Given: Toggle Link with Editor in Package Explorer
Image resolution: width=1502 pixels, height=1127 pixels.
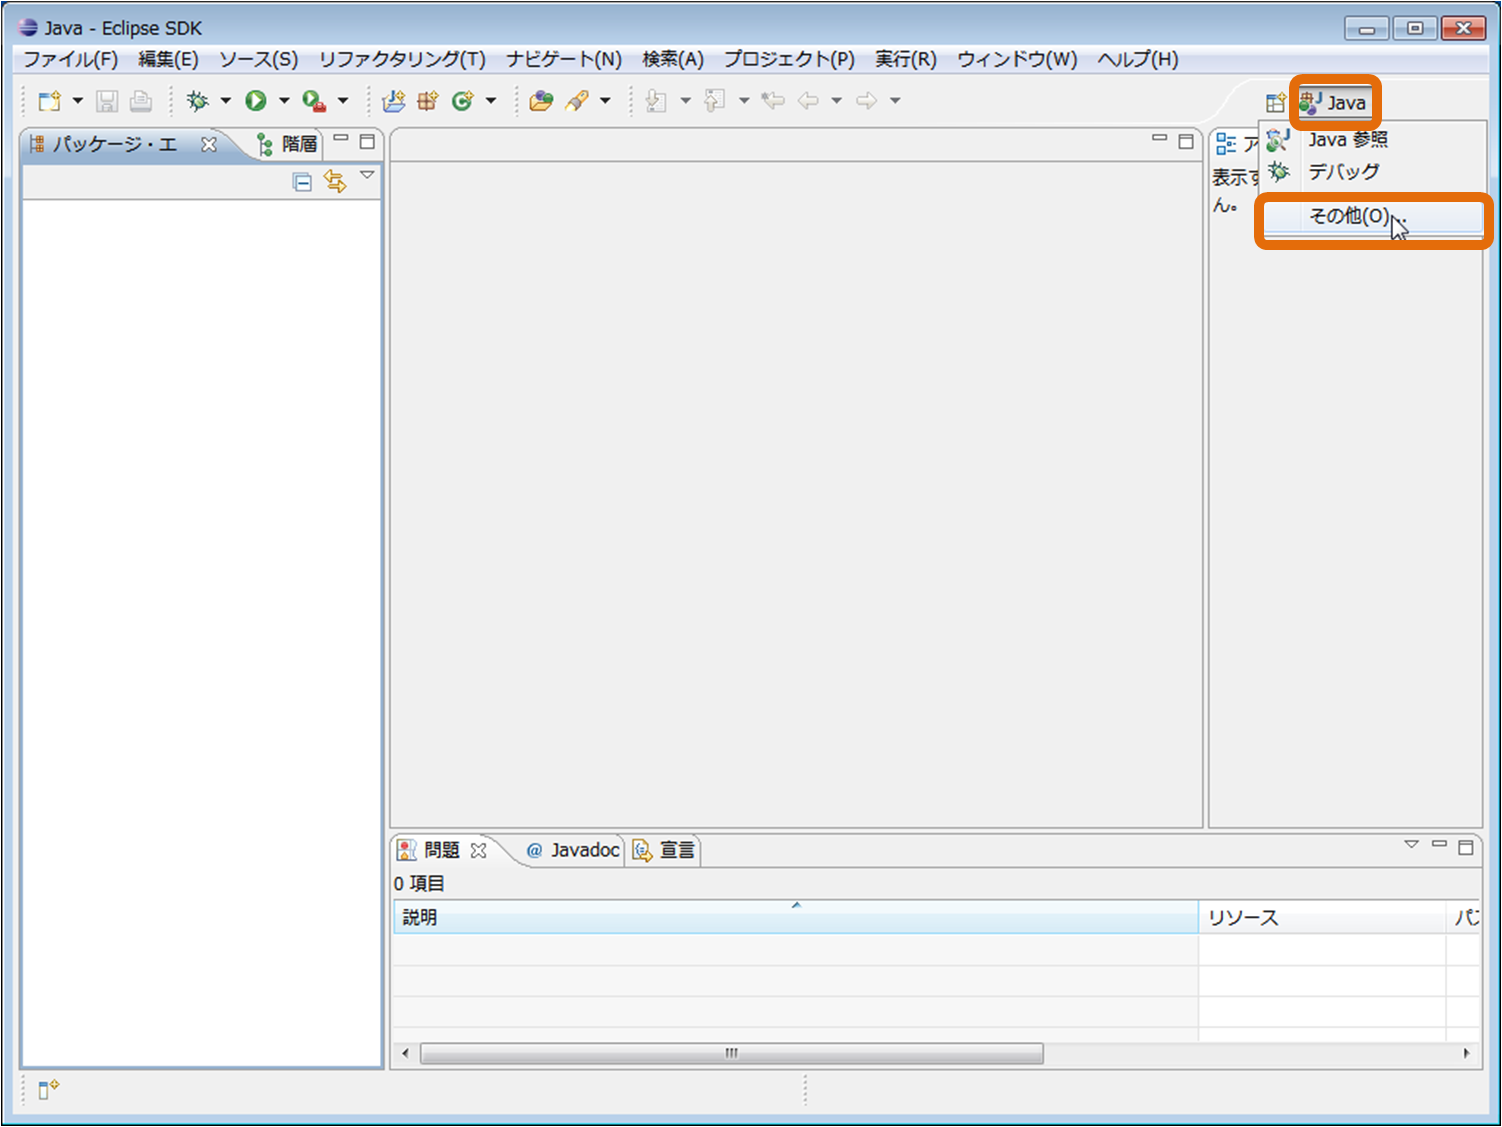Looking at the screenshot, I should 335,182.
